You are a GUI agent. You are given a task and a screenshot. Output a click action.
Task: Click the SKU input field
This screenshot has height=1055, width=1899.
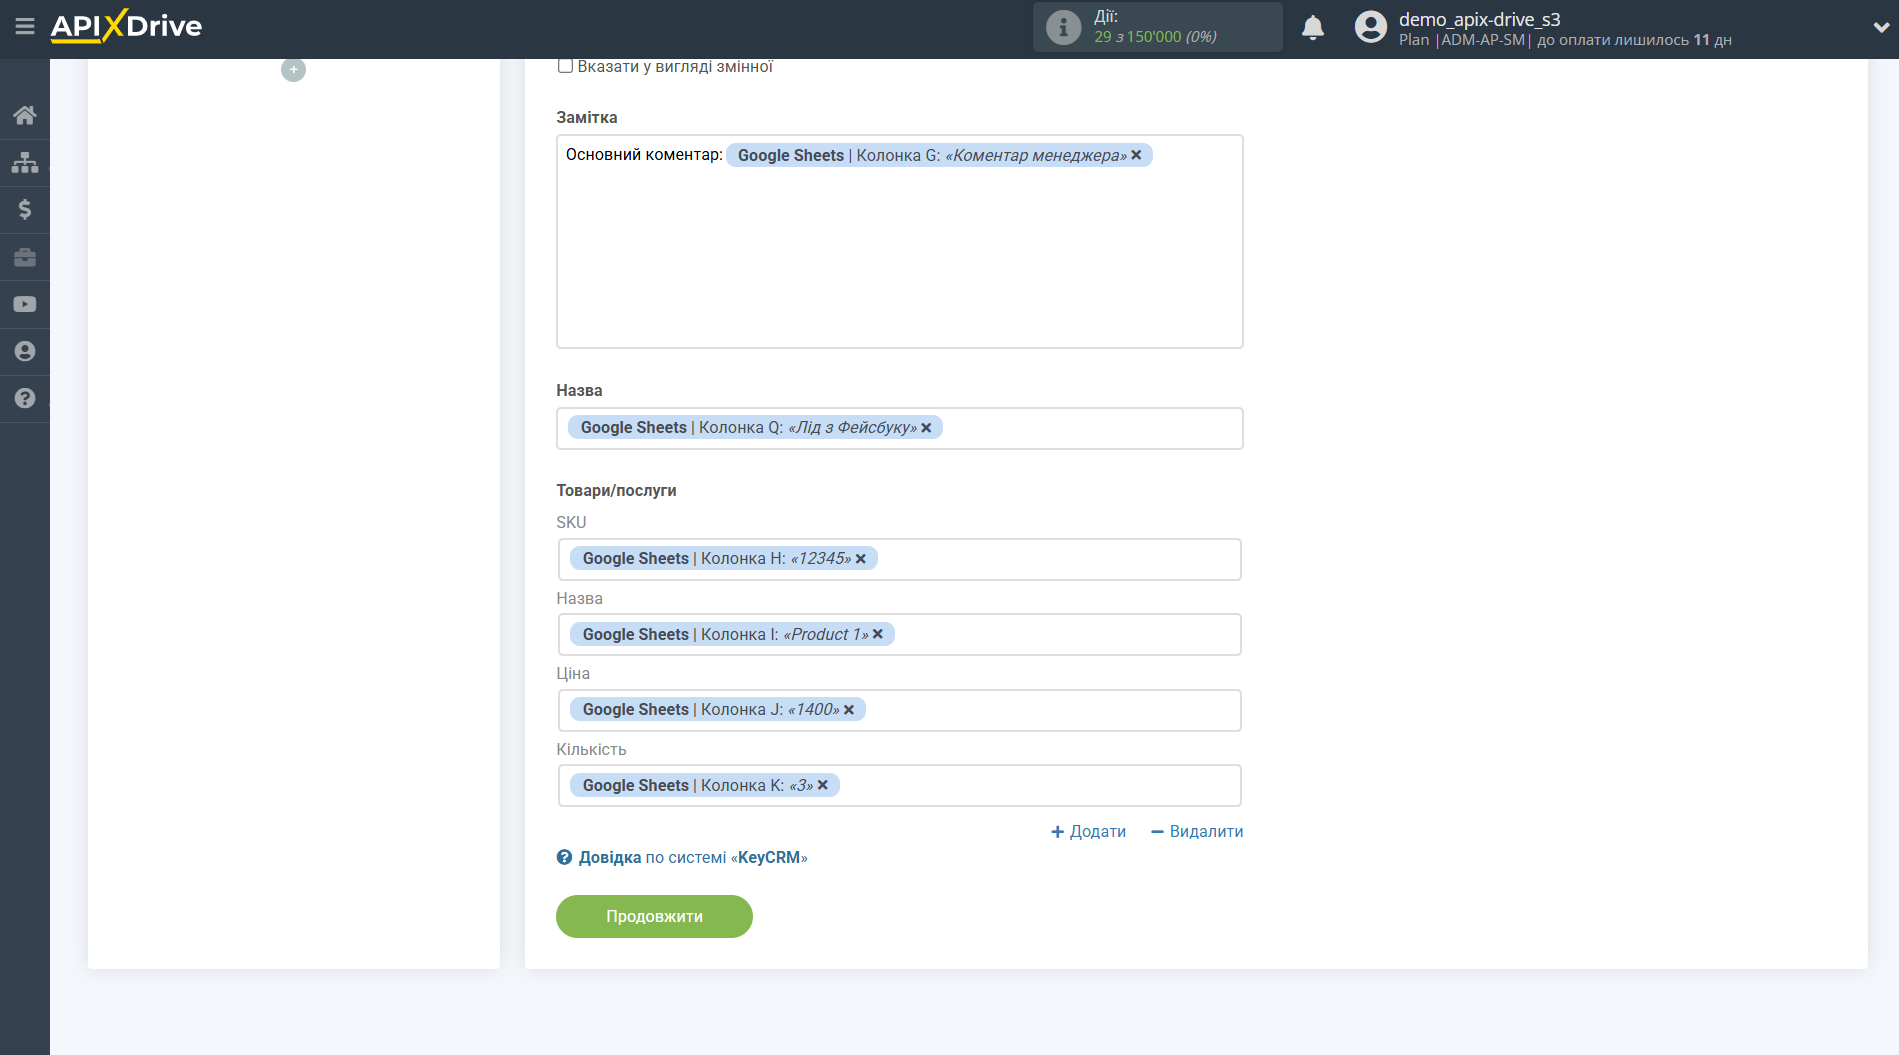pyautogui.click(x=899, y=559)
